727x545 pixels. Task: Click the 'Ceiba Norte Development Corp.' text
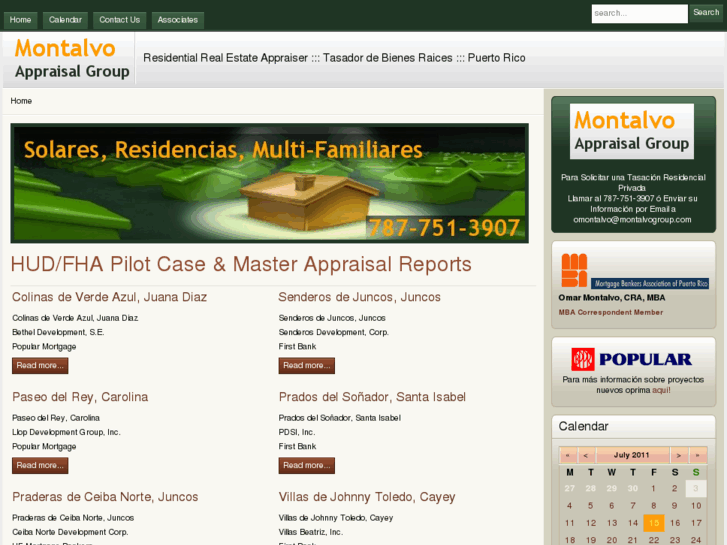point(70,532)
